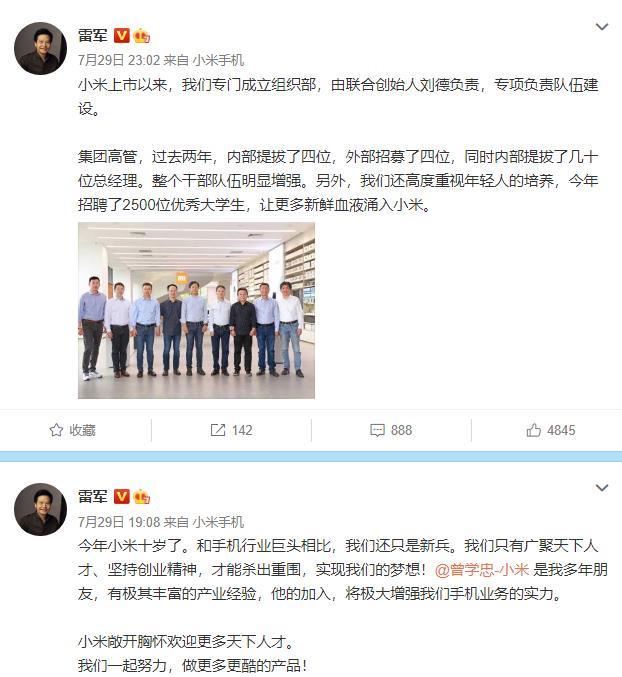Open the group photo attached to first post
Screen dimensions: 622x677
tap(196, 310)
